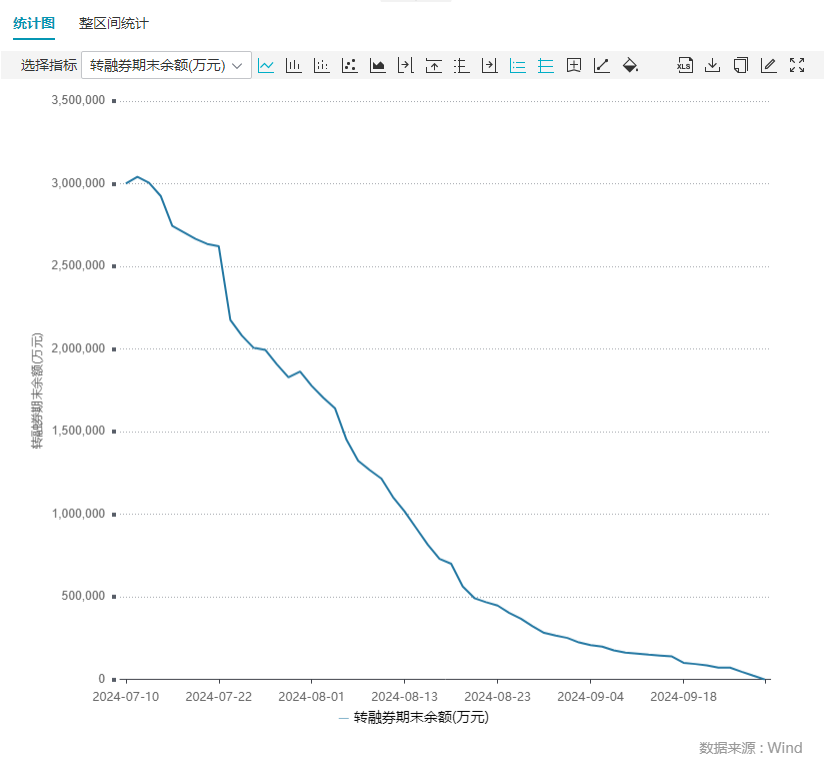Switch to the bar chart icon
The height and width of the screenshot is (763, 824).
tap(294, 65)
